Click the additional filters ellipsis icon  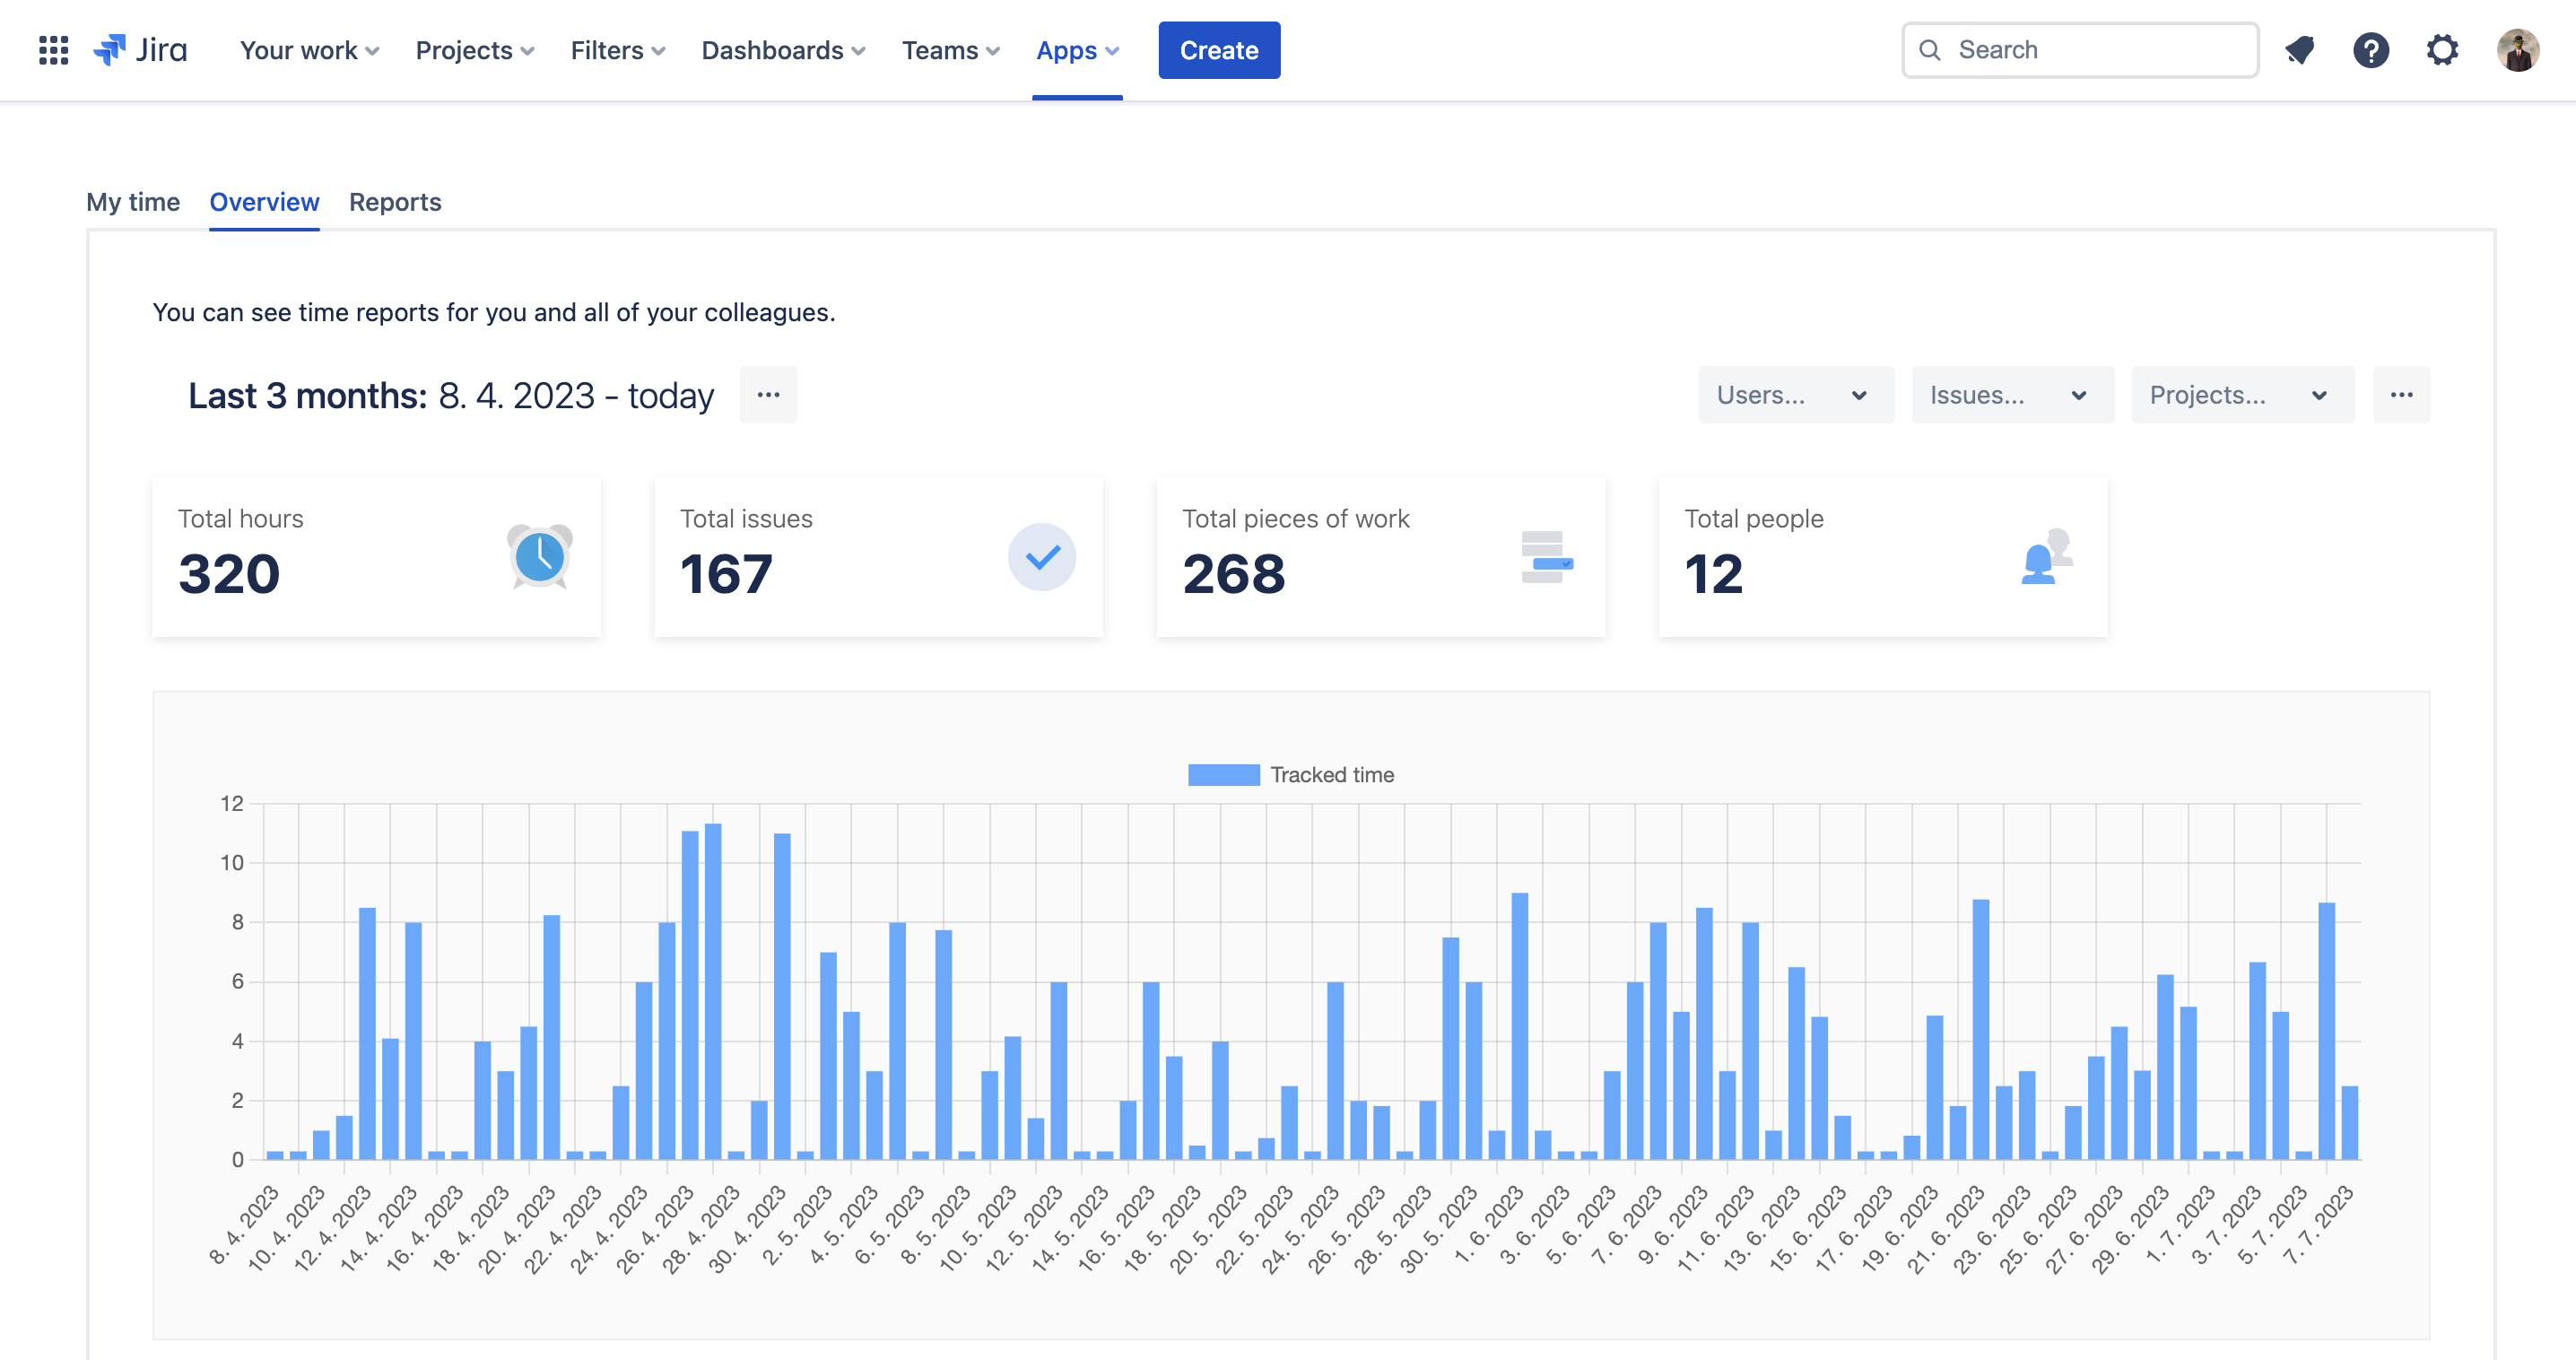pos(2400,394)
